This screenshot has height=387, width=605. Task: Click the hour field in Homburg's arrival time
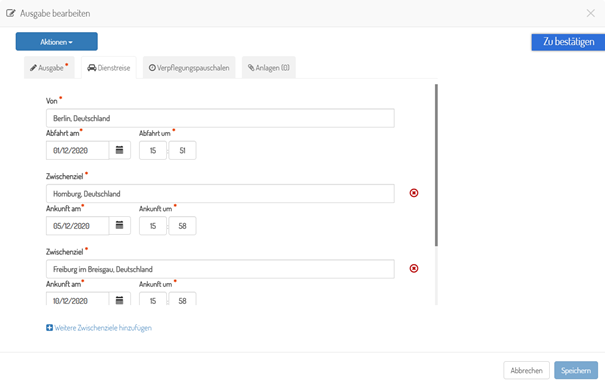pos(153,226)
